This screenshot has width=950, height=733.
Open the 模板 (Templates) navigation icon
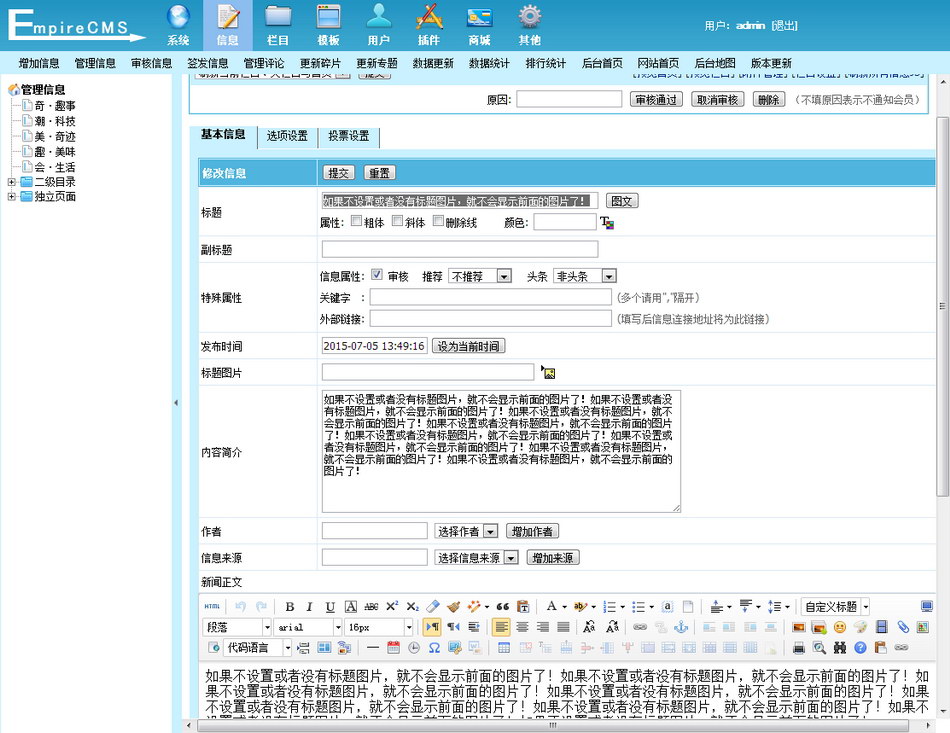[328, 25]
